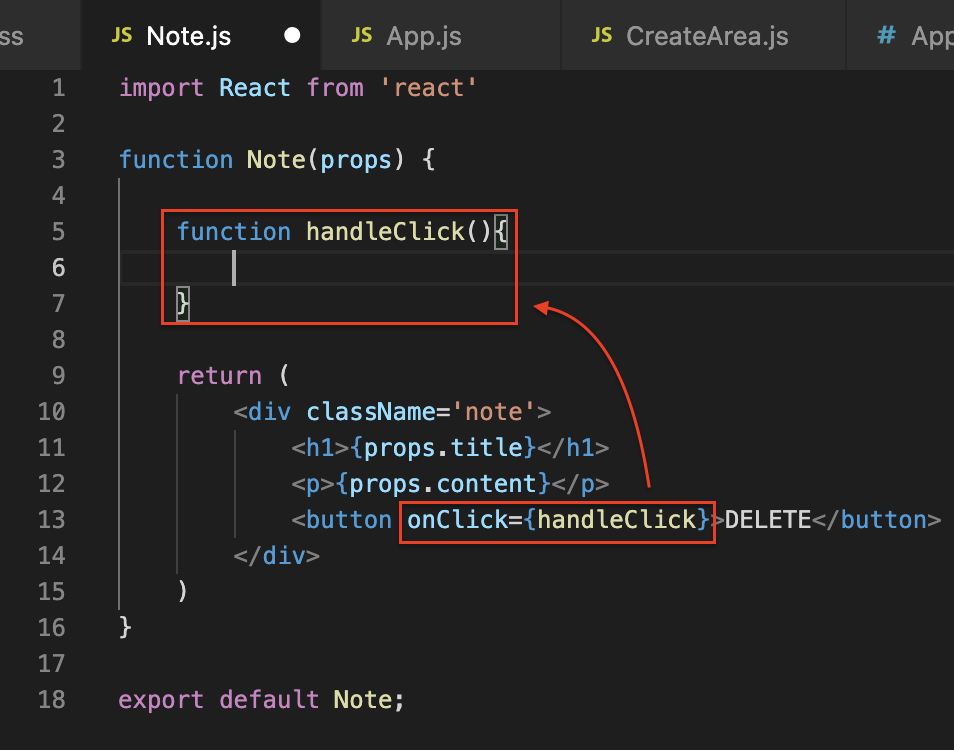Click 'function' keyword on line 5
The width and height of the screenshot is (954, 750).
234,232
